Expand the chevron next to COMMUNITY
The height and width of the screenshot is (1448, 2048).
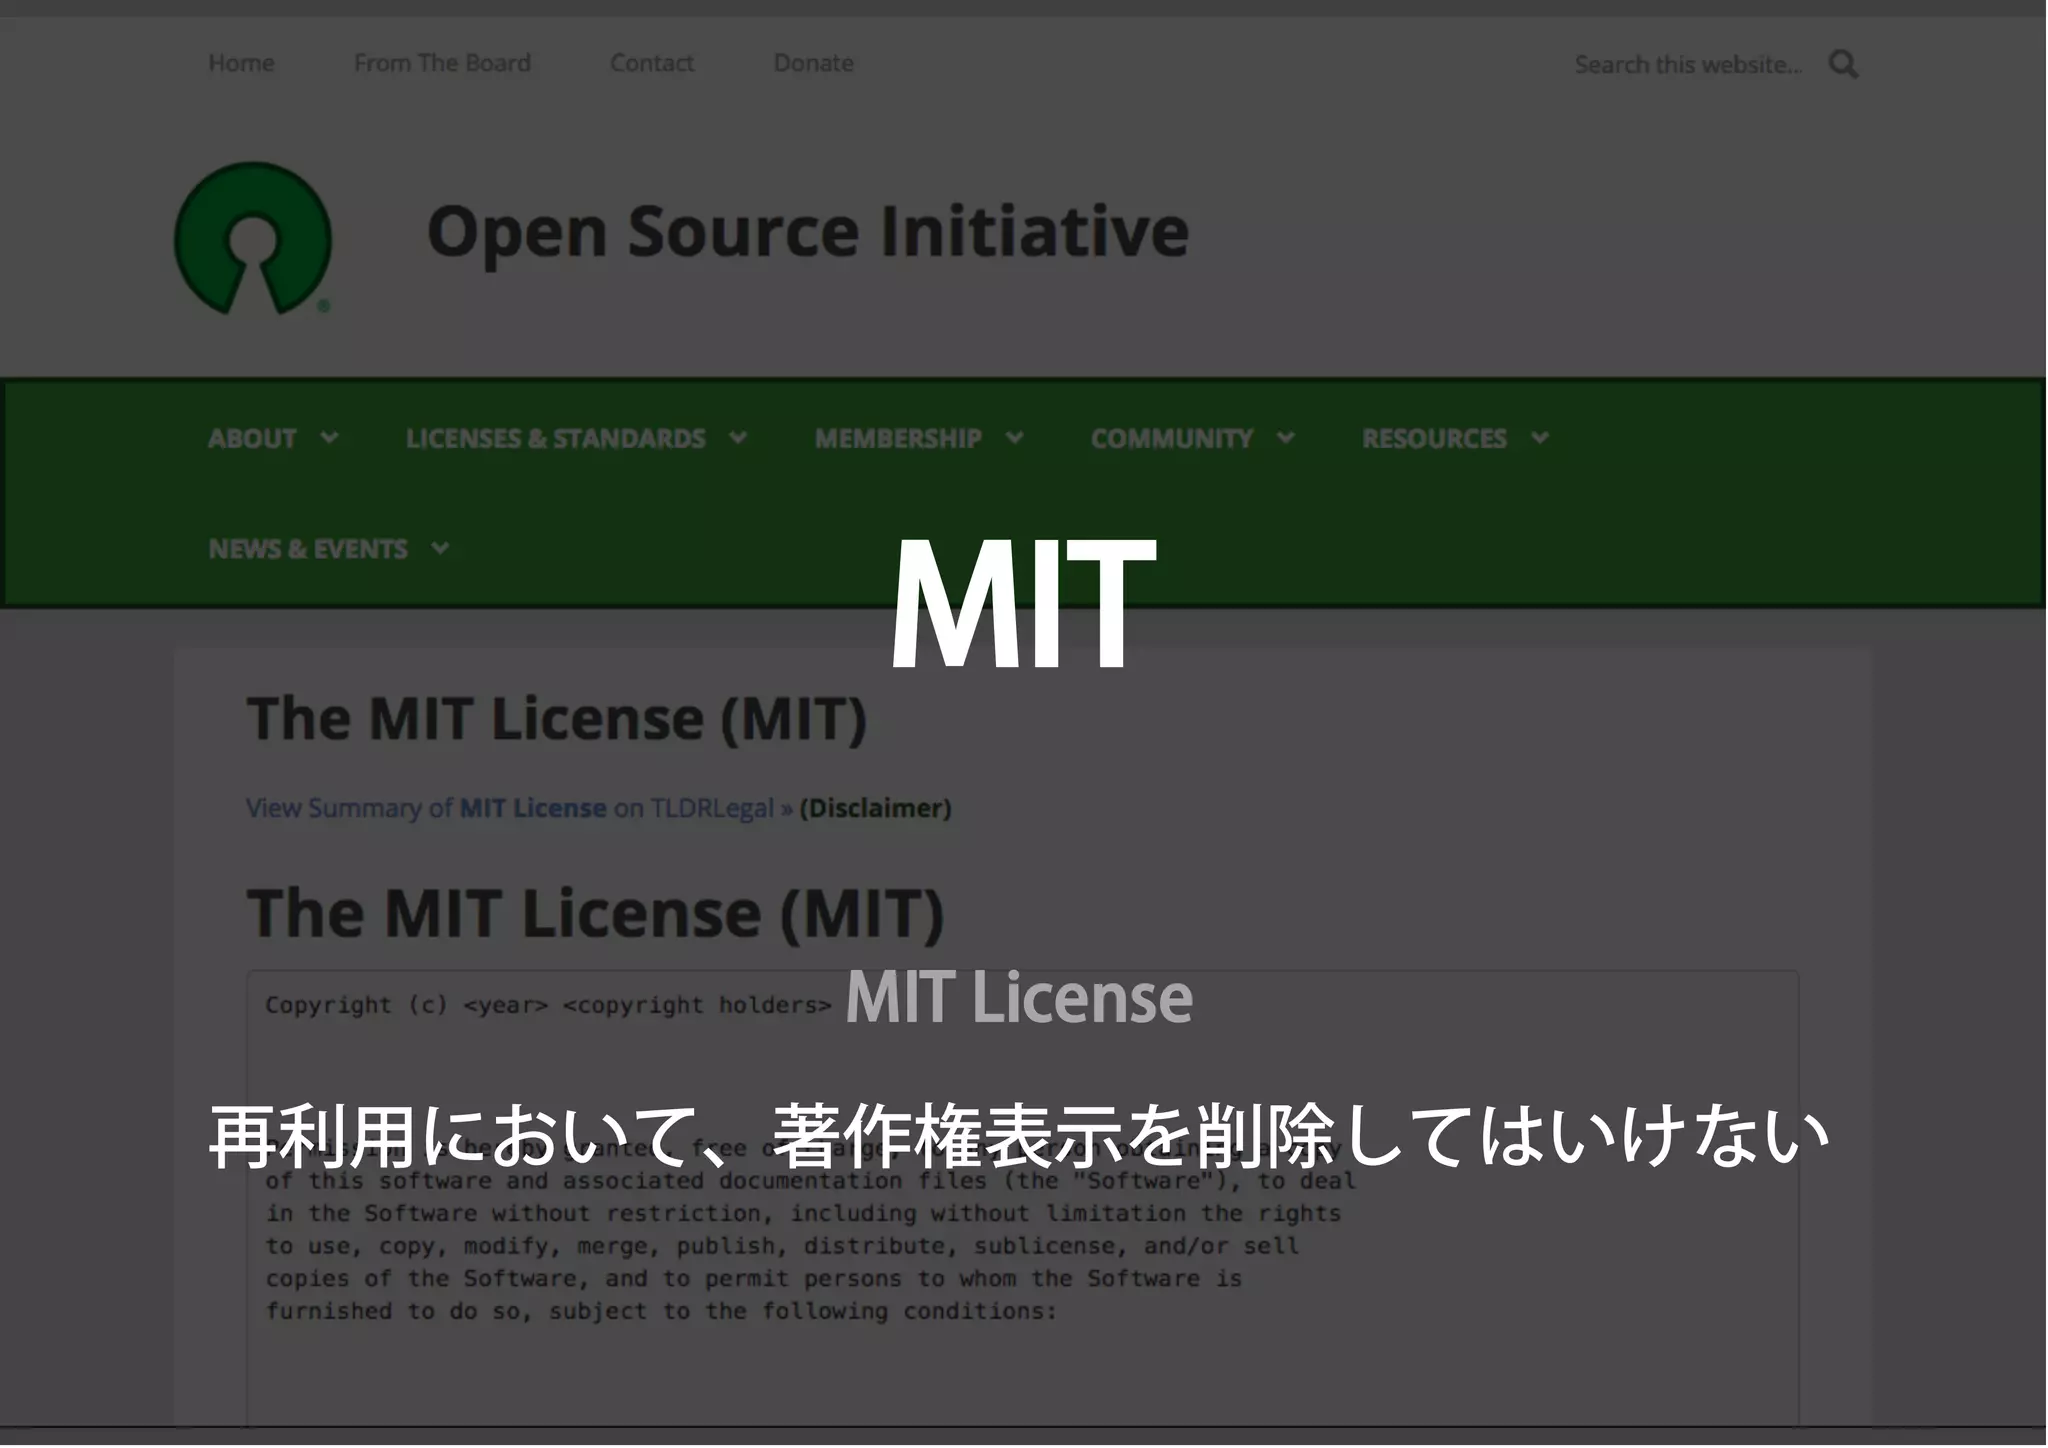pos(1286,438)
